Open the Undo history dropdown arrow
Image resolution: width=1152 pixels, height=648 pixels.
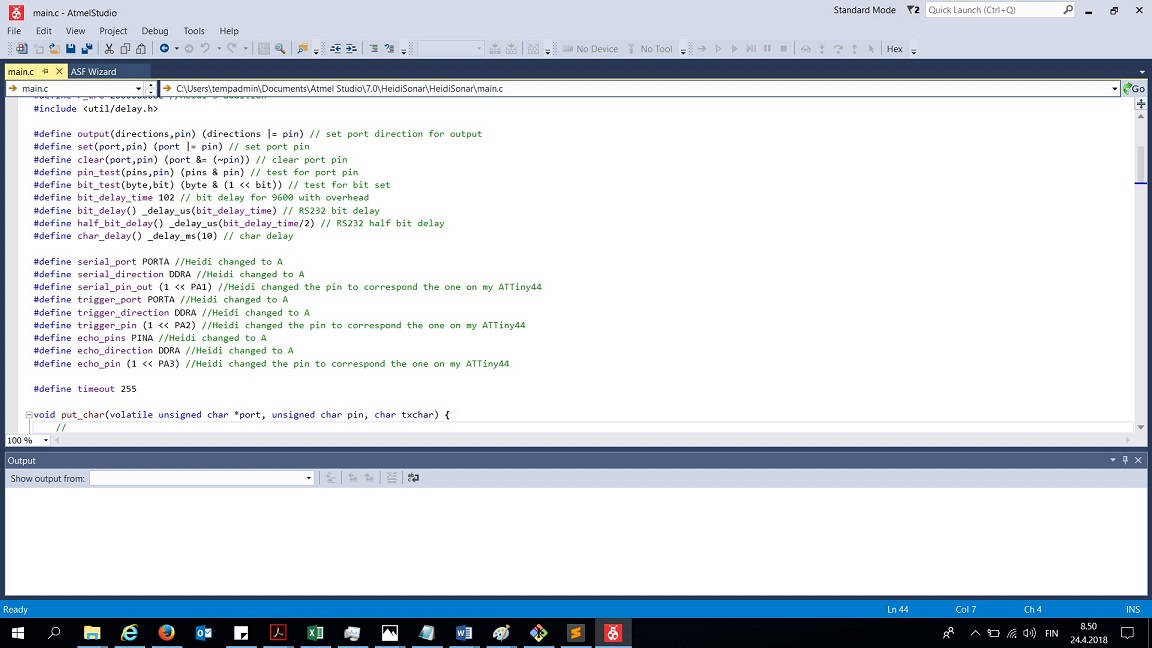(x=218, y=48)
